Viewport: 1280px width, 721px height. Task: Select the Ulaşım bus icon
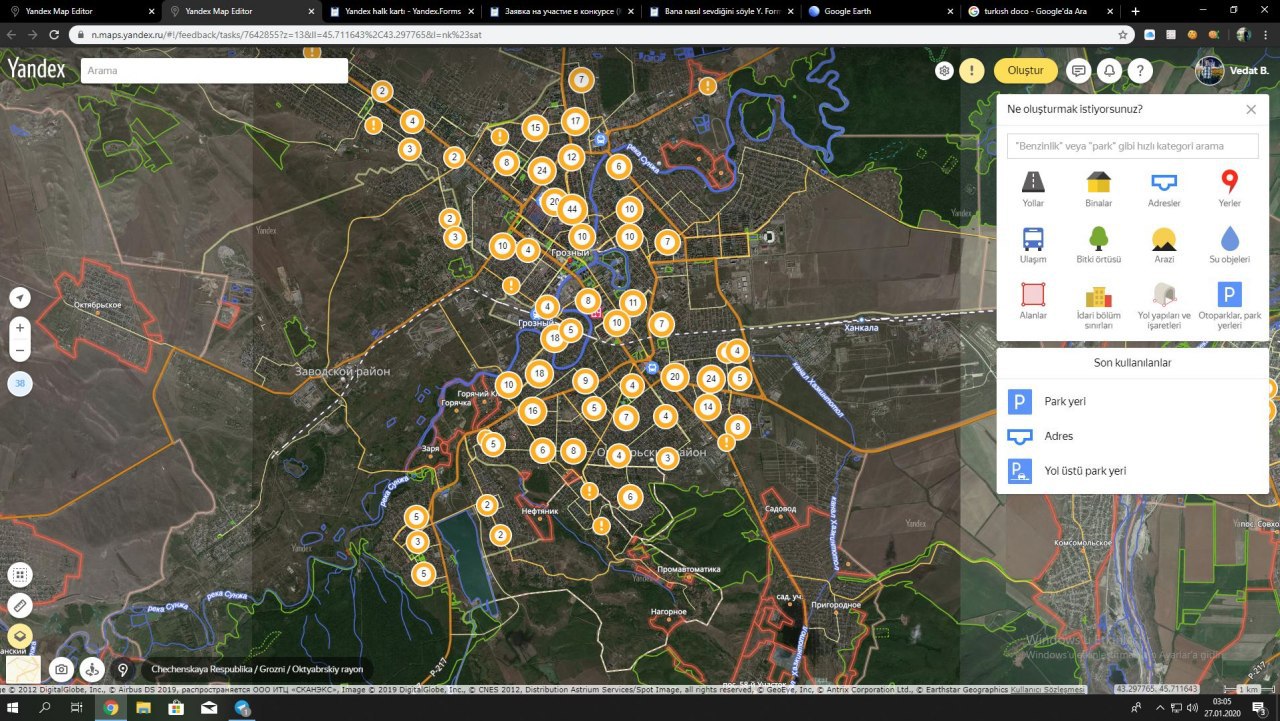click(1033, 238)
